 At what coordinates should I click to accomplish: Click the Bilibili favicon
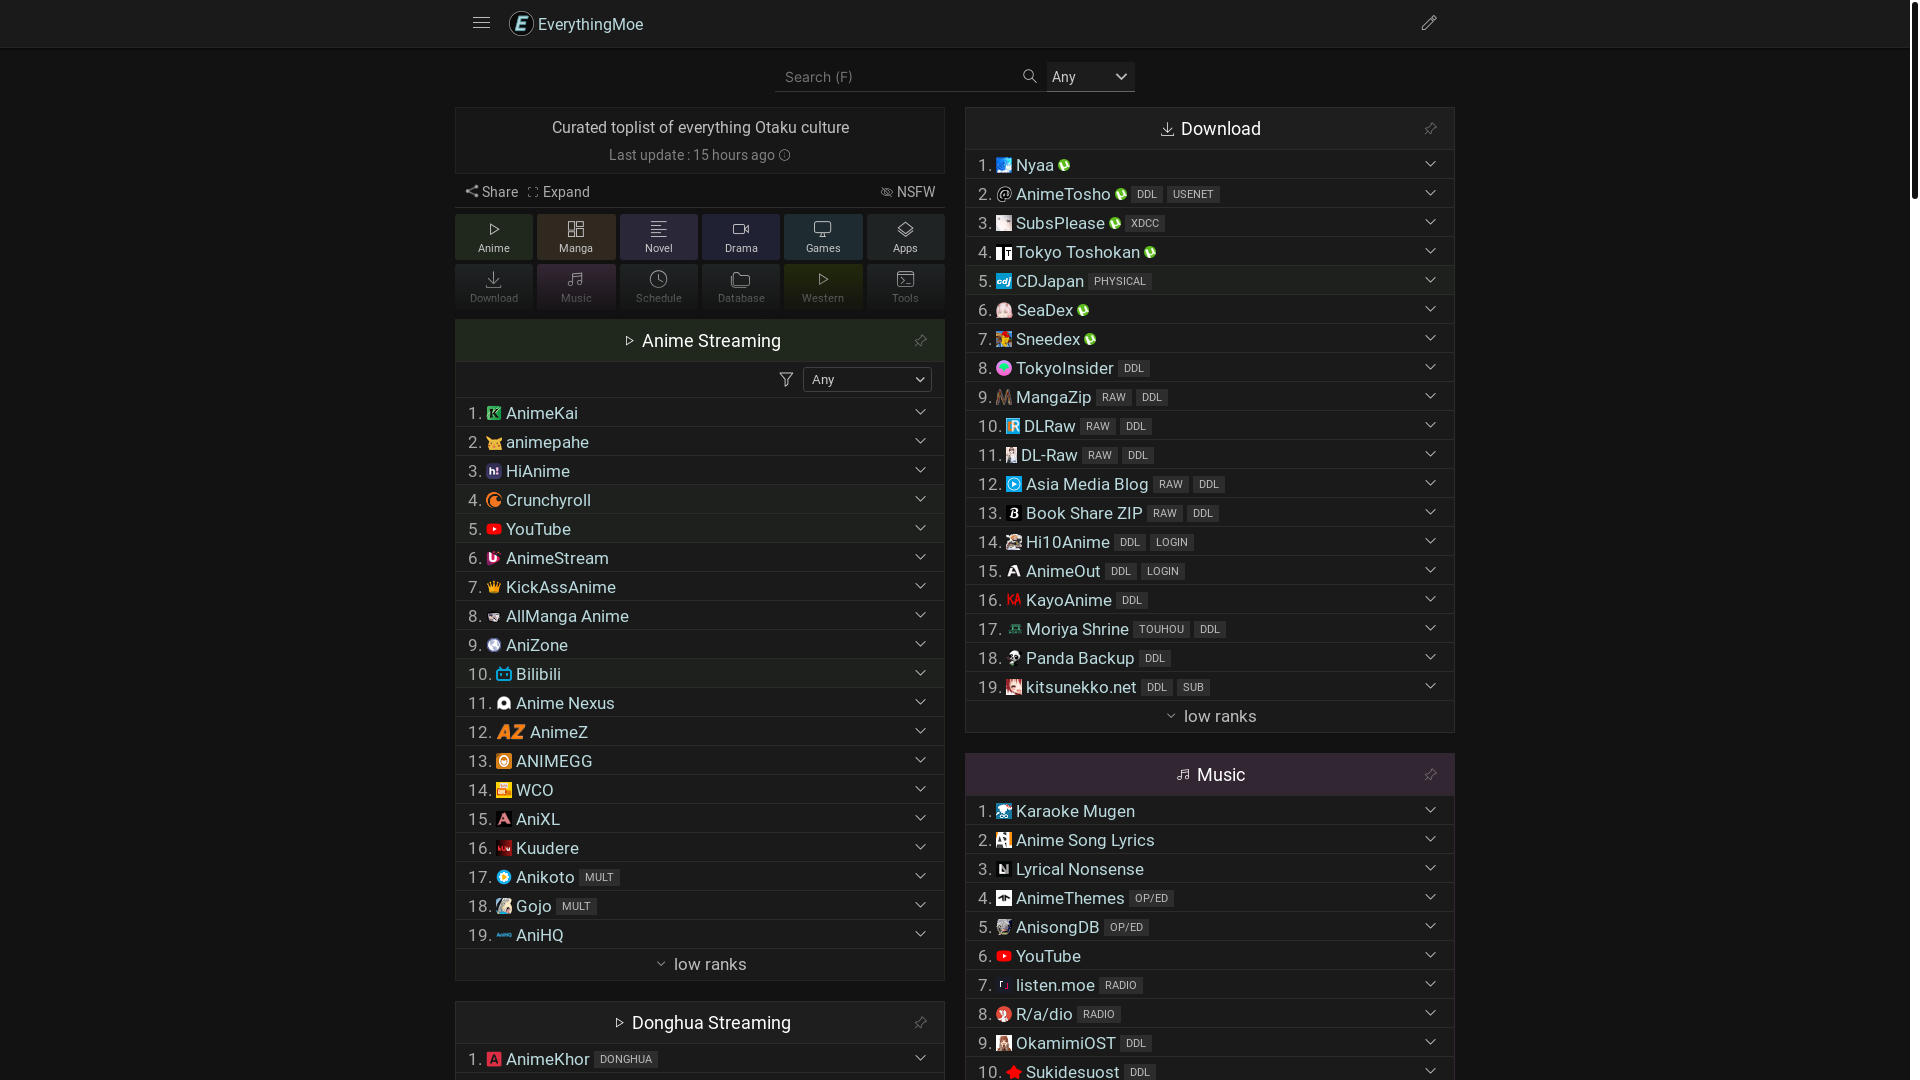(504, 674)
